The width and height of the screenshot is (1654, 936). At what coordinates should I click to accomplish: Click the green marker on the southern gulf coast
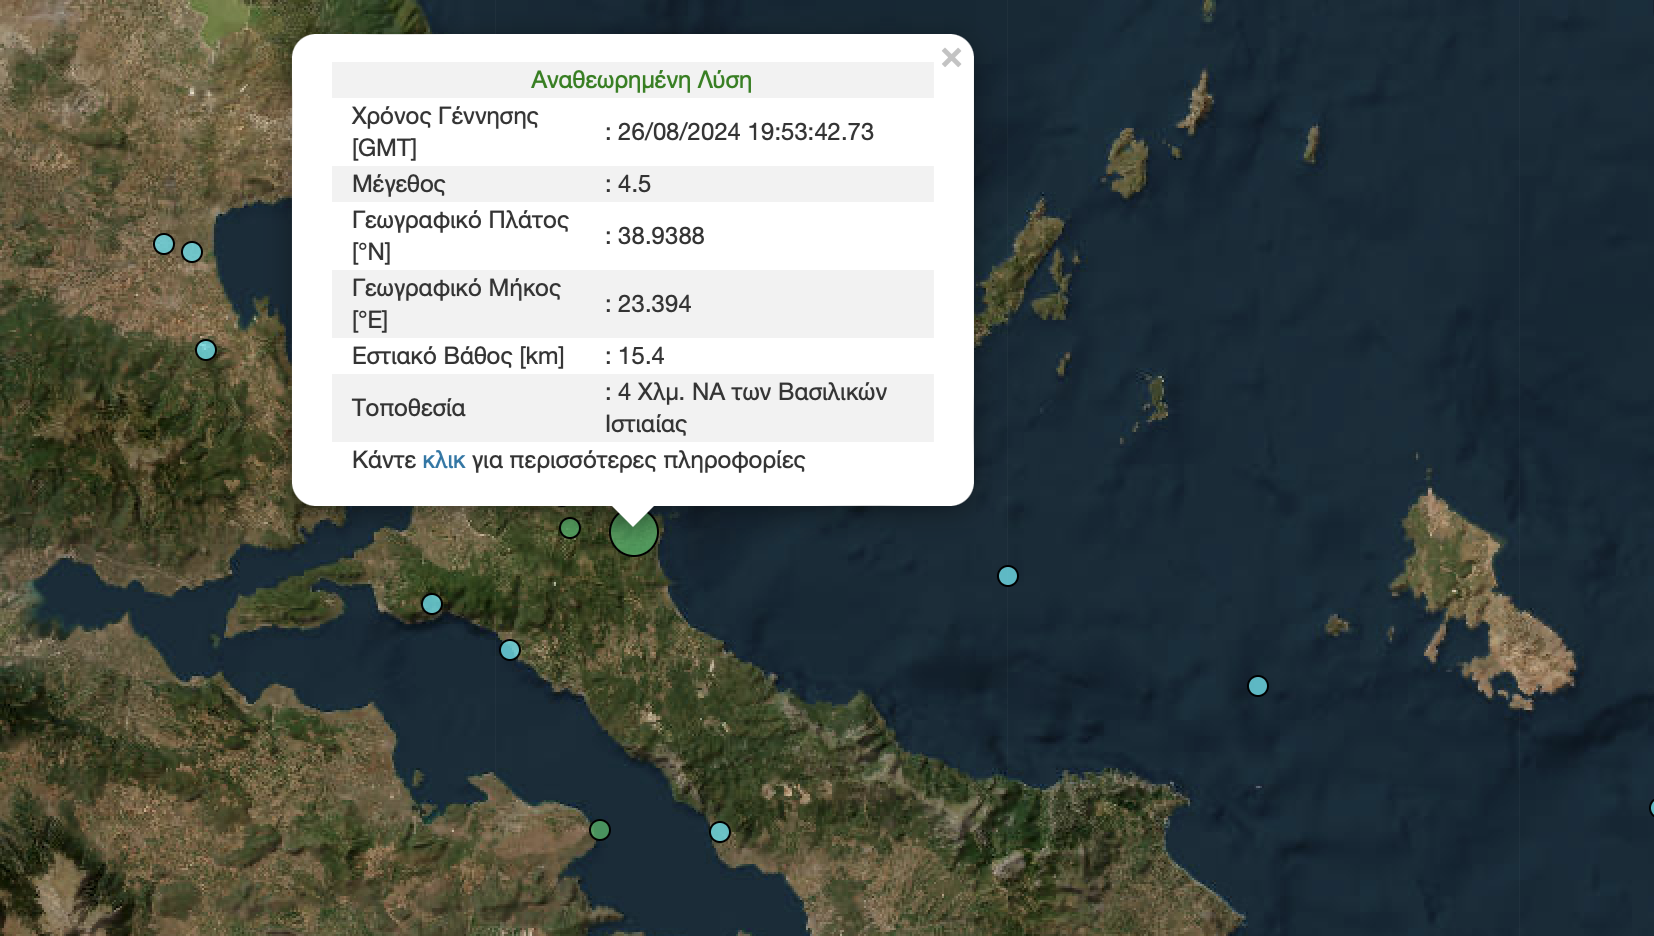click(600, 829)
